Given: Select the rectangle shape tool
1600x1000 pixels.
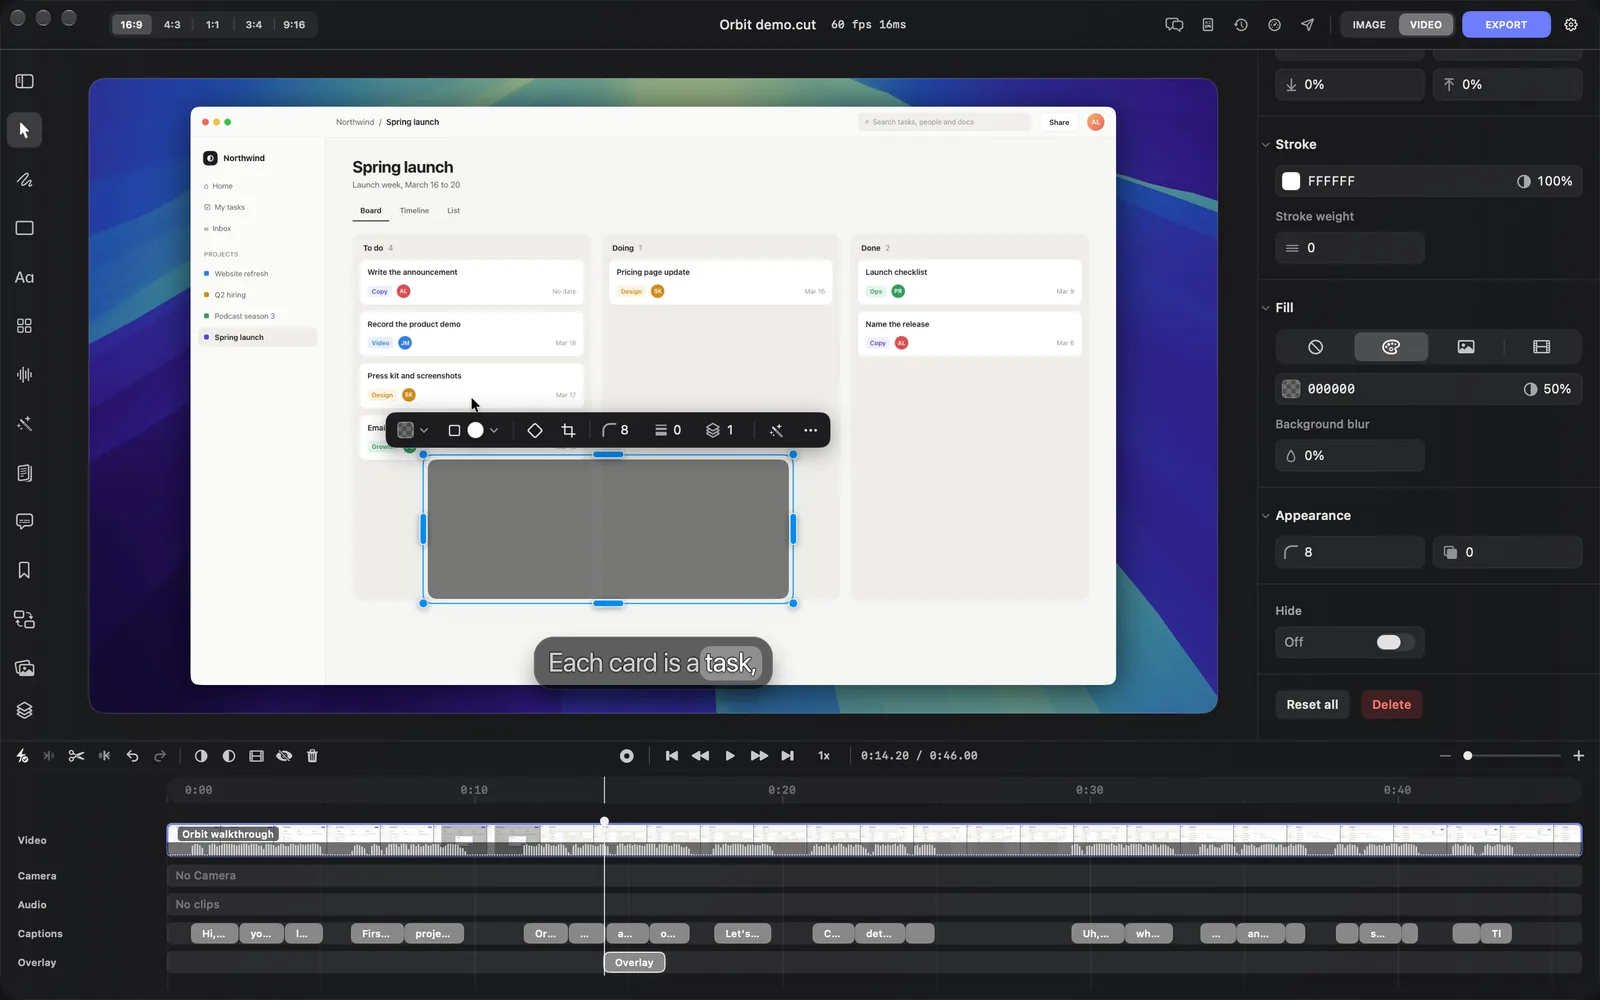Looking at the screenshot, I should pos(25,228).
